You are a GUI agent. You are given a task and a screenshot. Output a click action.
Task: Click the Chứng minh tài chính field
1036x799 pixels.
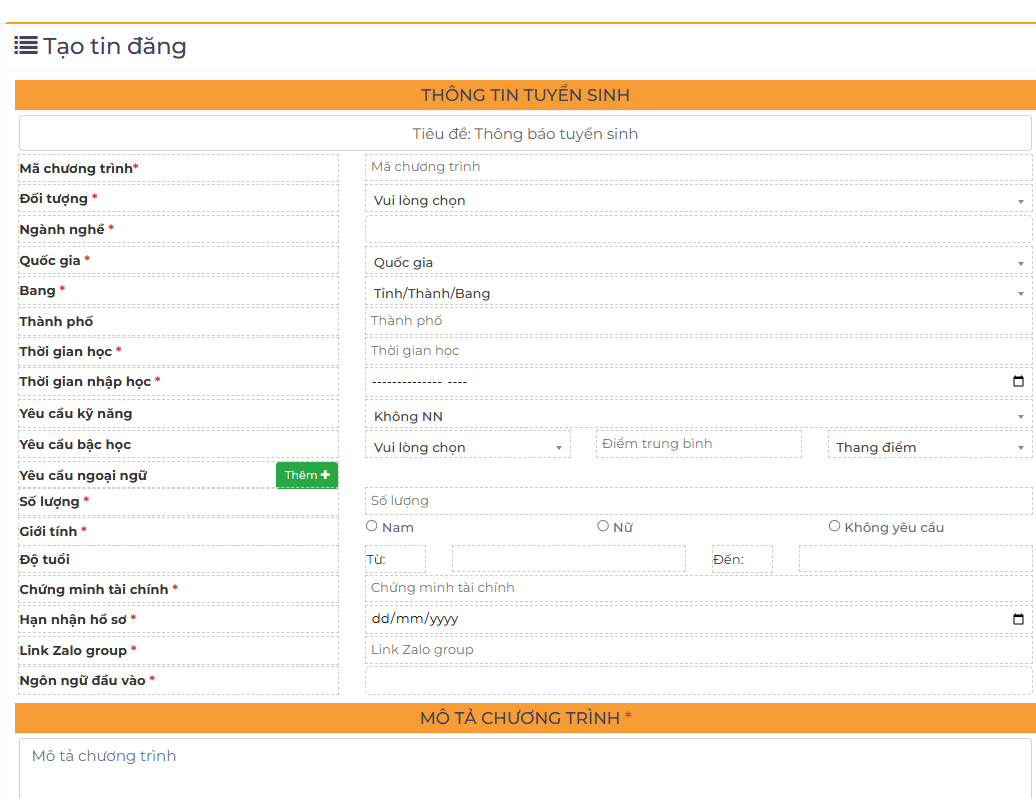(x=698, y=588)
